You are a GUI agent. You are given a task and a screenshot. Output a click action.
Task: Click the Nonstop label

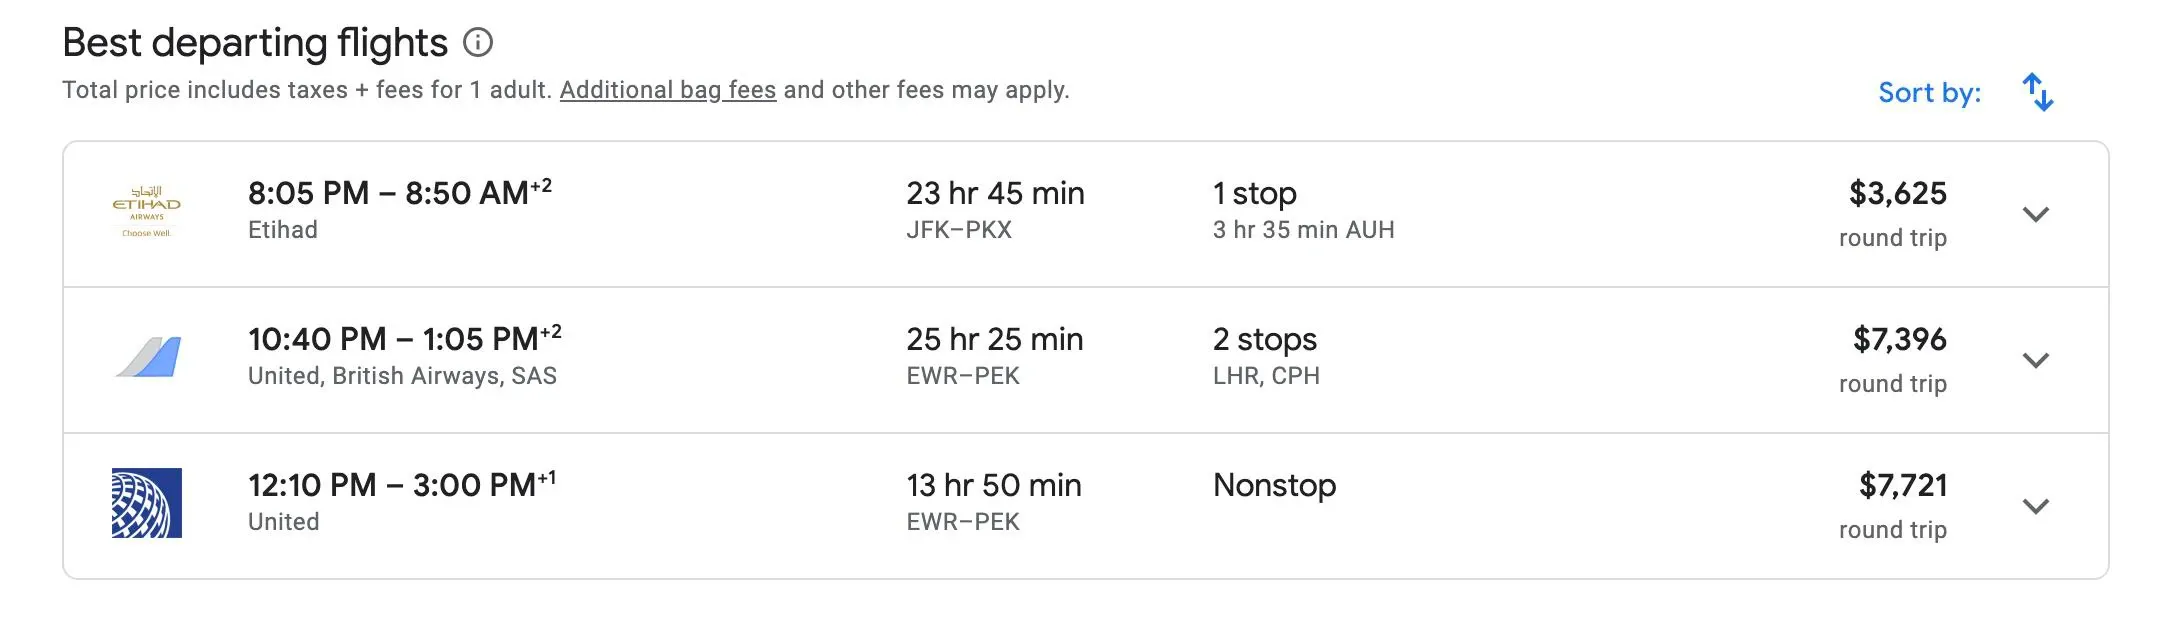coord(1274,485)
